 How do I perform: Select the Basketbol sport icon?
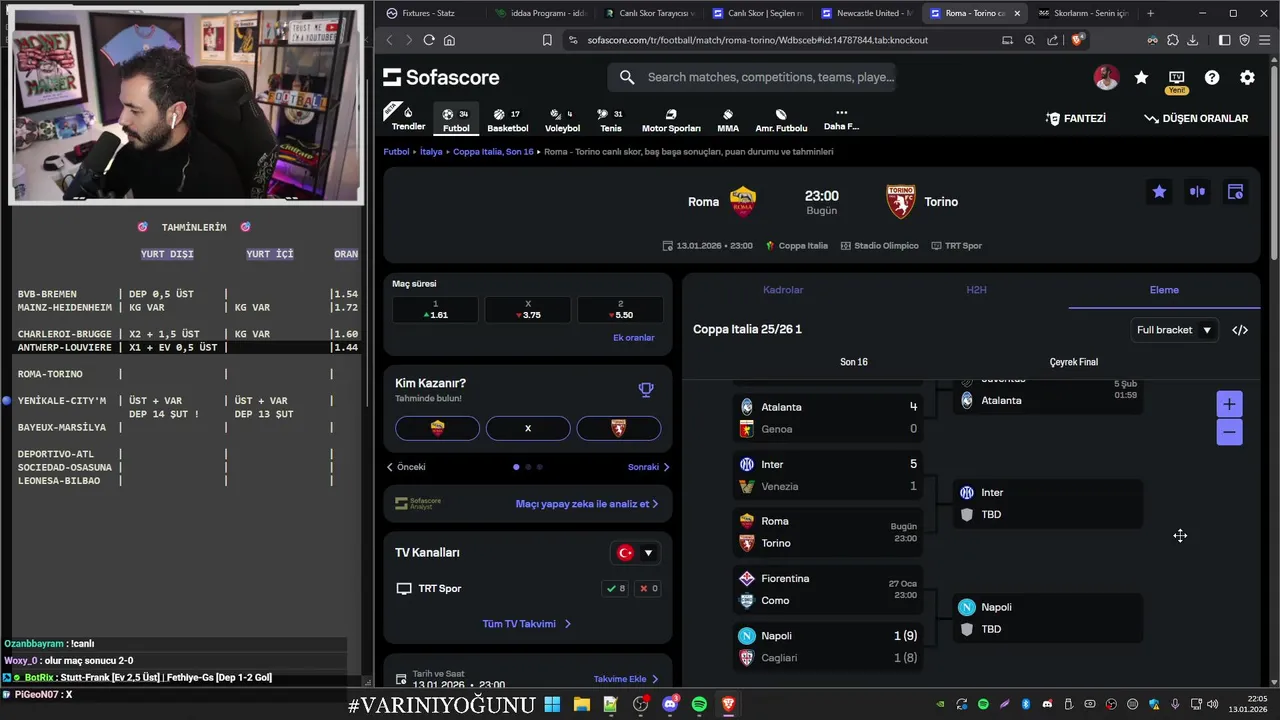pos(508,120)
